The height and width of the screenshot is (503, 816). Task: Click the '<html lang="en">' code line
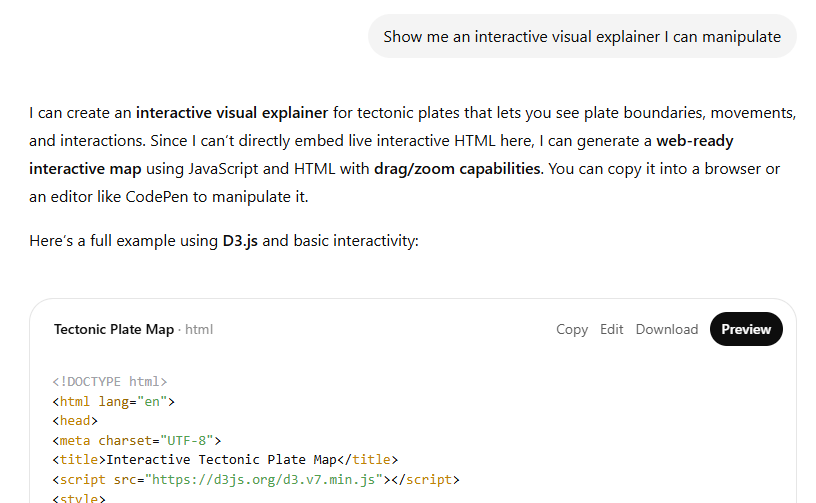pyautogui.click(x=113, y=402)
